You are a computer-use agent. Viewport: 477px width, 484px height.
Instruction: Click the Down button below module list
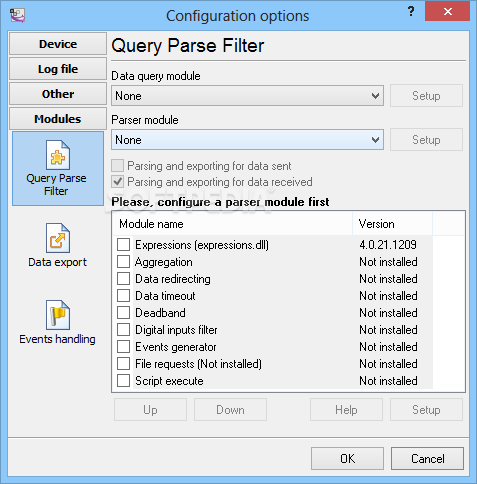click(230, 410)
